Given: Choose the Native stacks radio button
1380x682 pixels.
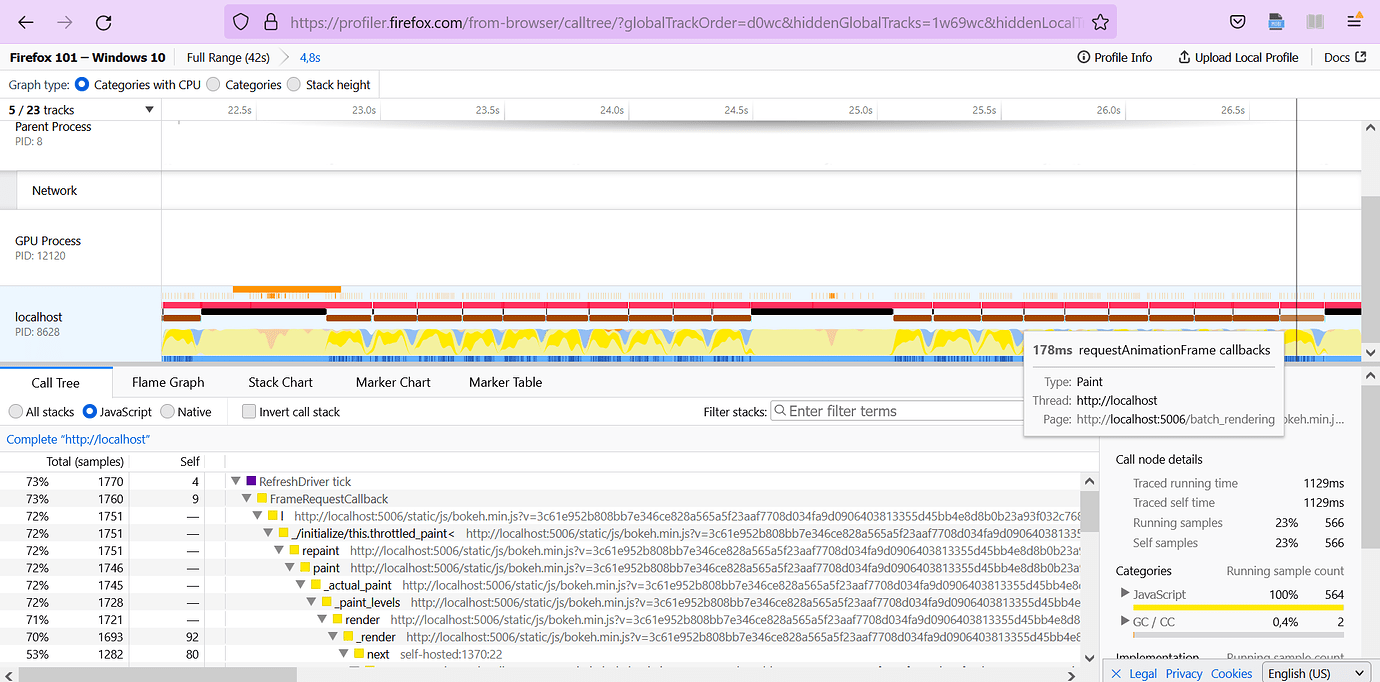Looking at the screenshot, I should tap(167, 411).
